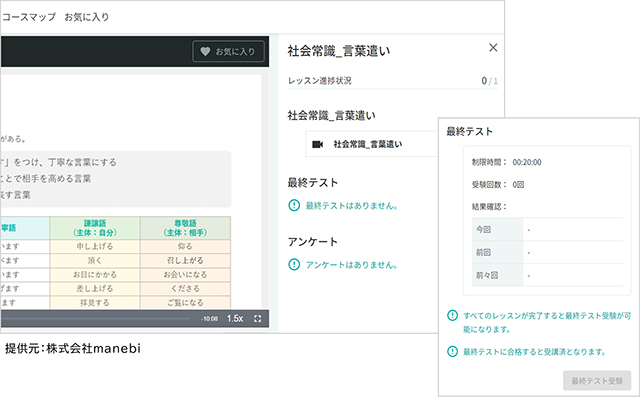The height and width of the screenshot is (397, 640).
Task: Click the 最終テスト heading in the side panel
Action: 313,182
